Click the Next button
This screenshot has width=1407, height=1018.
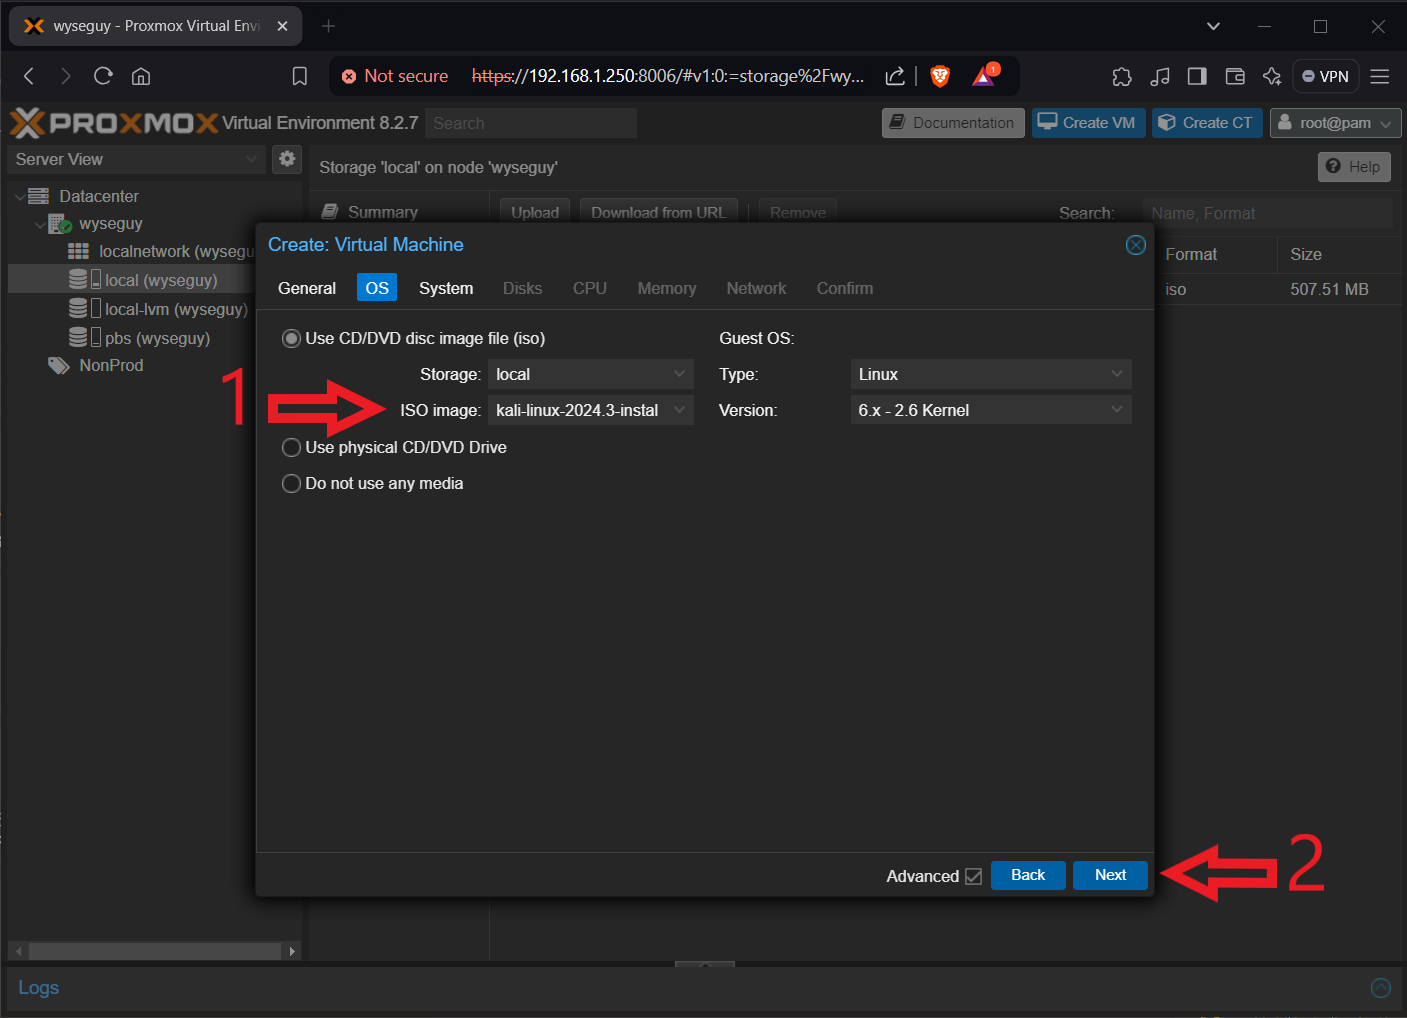click(x=1110, y=875)
